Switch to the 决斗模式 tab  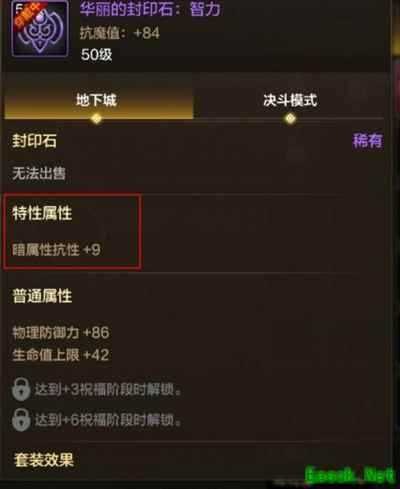(289, 100)
